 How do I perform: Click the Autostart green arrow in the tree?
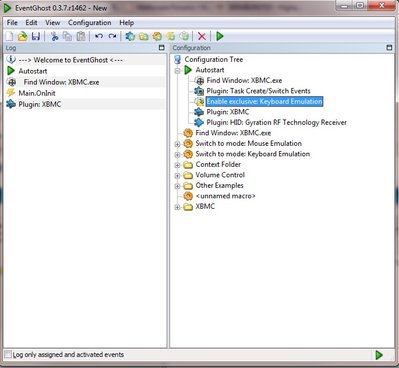coord(188,70)
